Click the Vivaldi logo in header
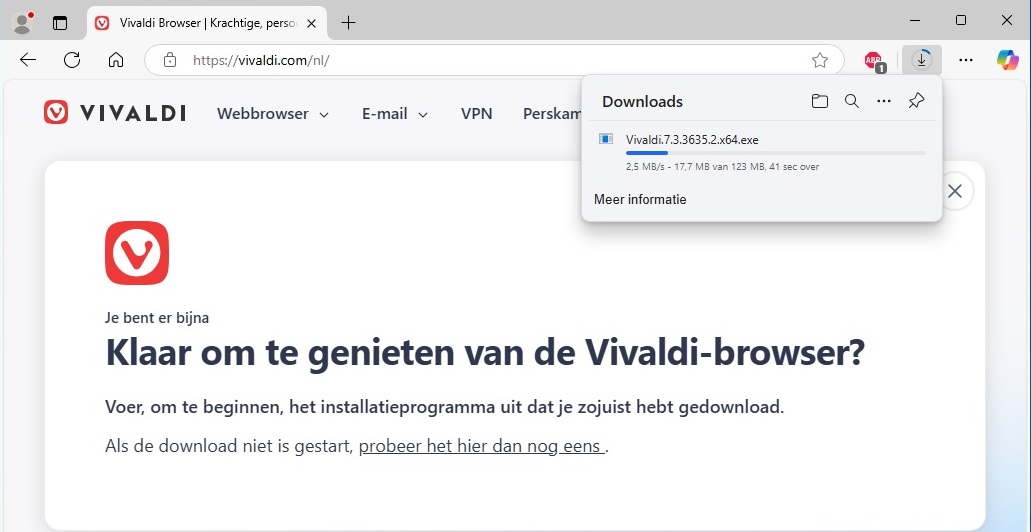The height and width of the screenshot is (532, 1031). pyautogui.click(x=115, y=113)
